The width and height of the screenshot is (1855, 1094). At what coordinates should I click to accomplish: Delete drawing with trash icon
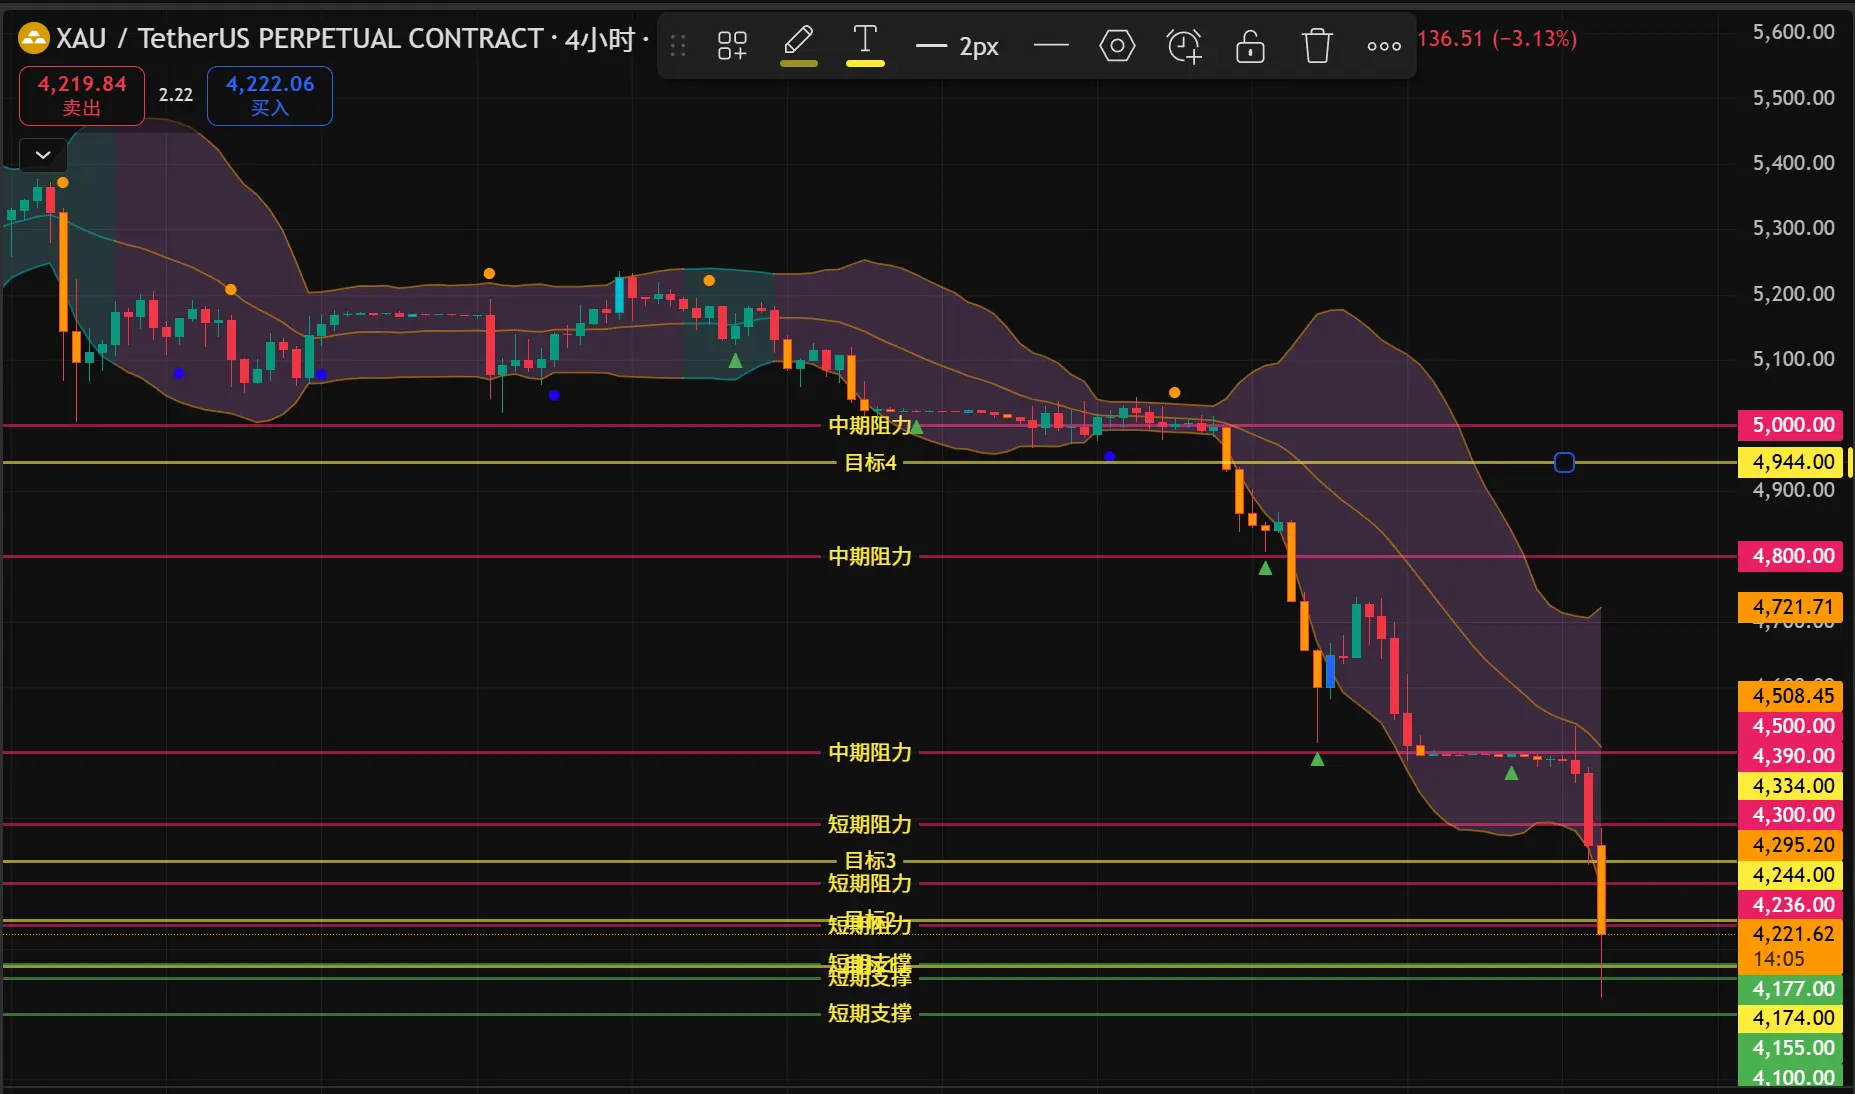point(1317,45)
